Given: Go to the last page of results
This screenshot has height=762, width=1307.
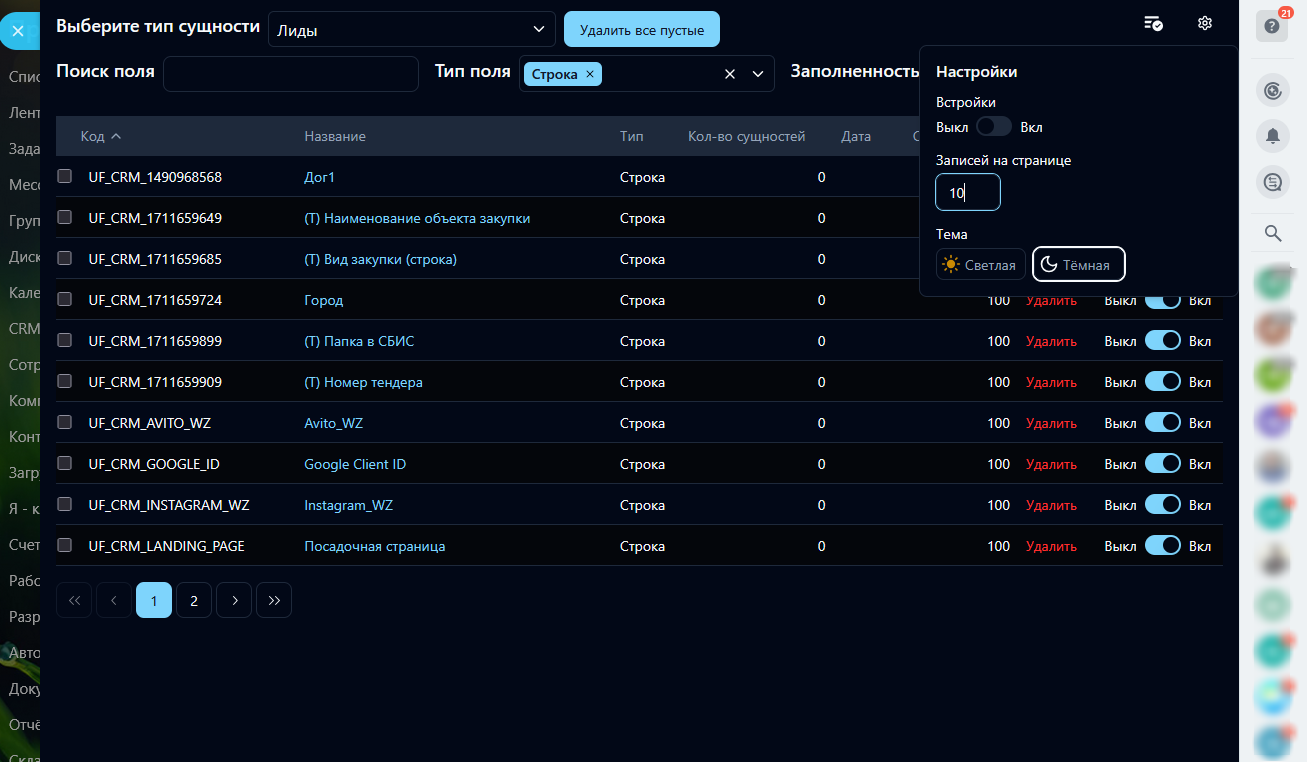Looking at the screenshot, I should (274, 600).
